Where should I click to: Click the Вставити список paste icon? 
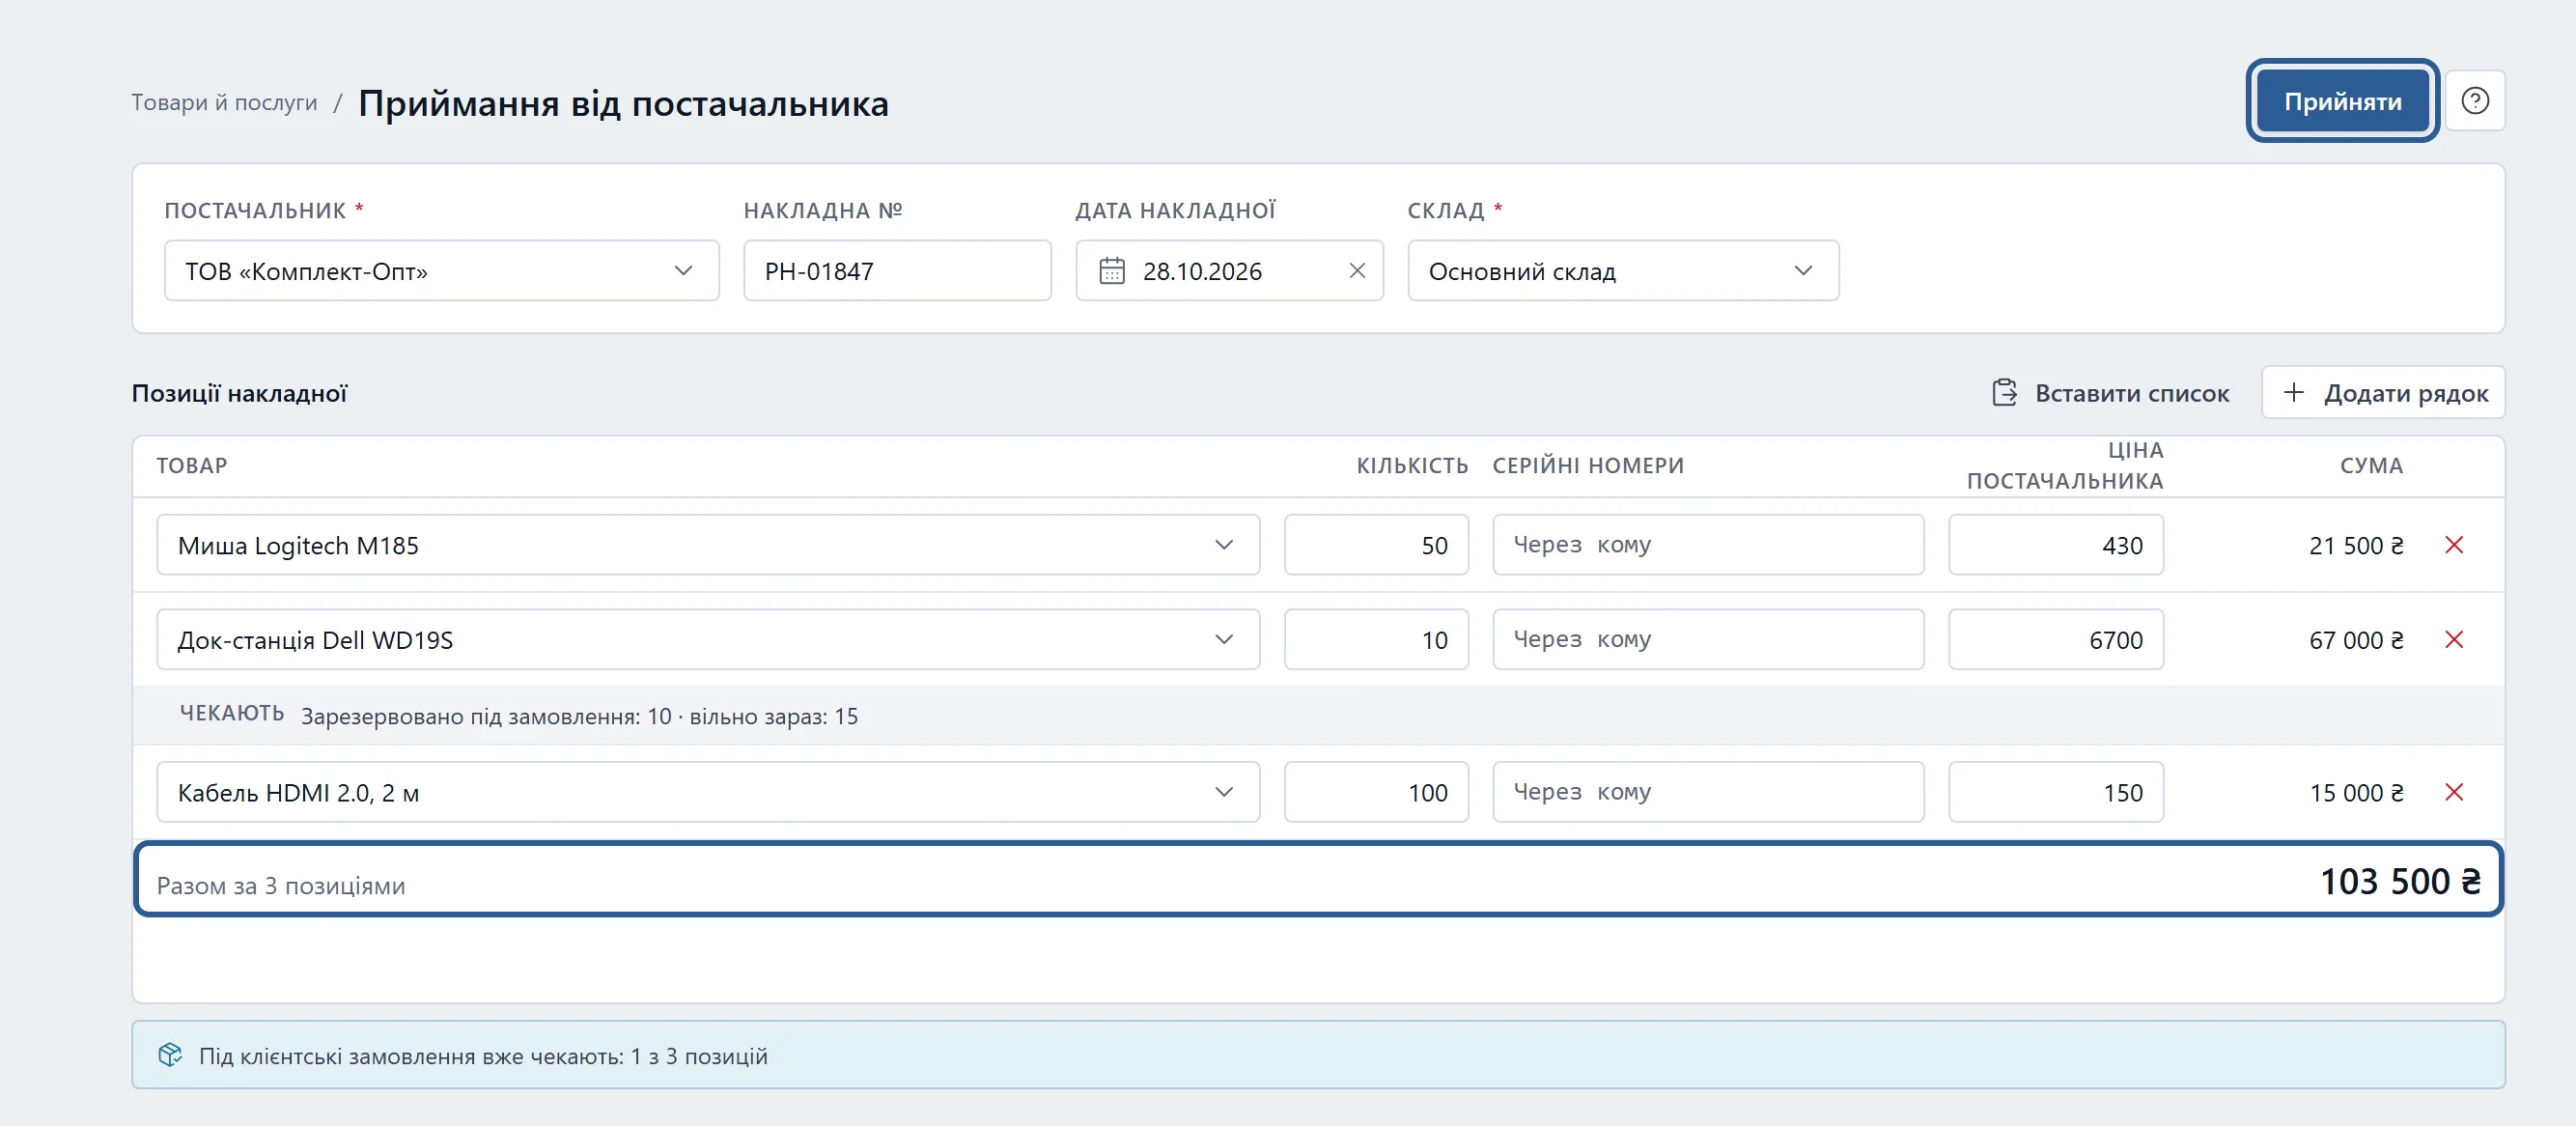(x=2004, y=393)
